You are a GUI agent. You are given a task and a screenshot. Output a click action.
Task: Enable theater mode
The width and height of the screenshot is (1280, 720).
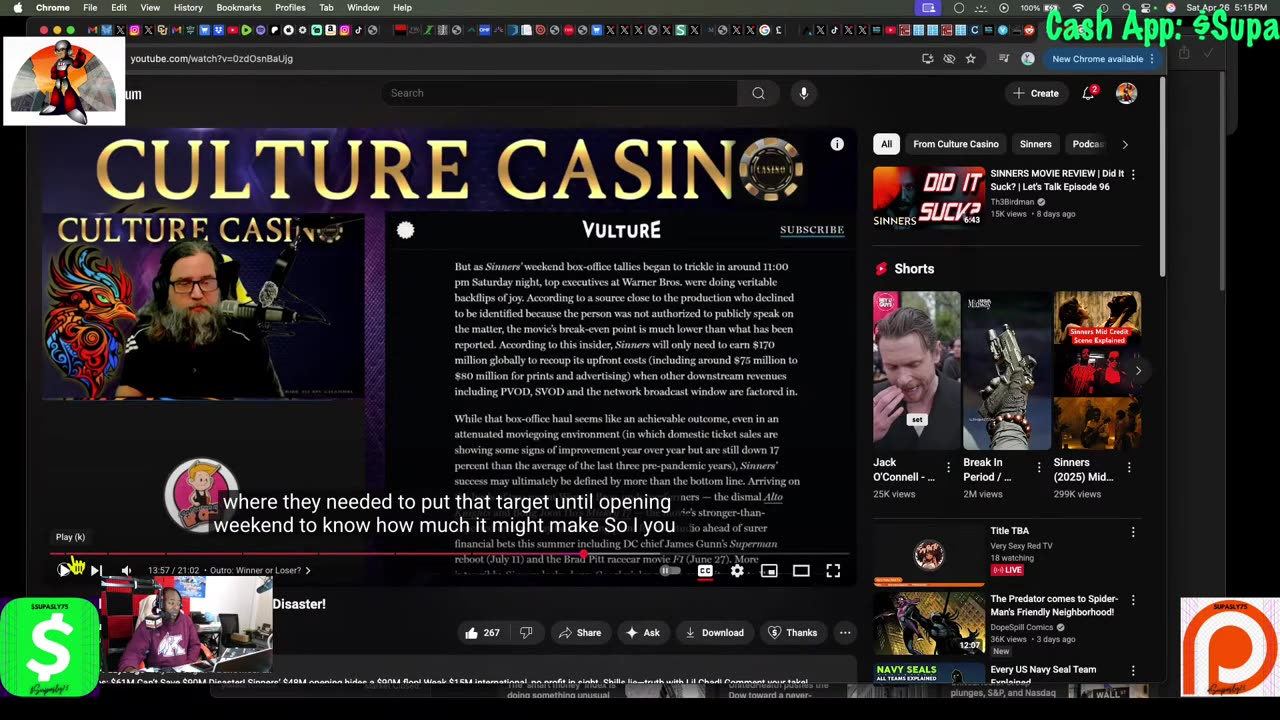click(801, 571)
